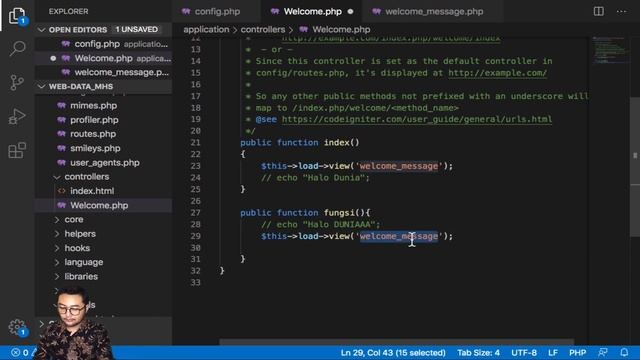Open the editor More Actions menu
640x360 pixels.
(621, 11)
